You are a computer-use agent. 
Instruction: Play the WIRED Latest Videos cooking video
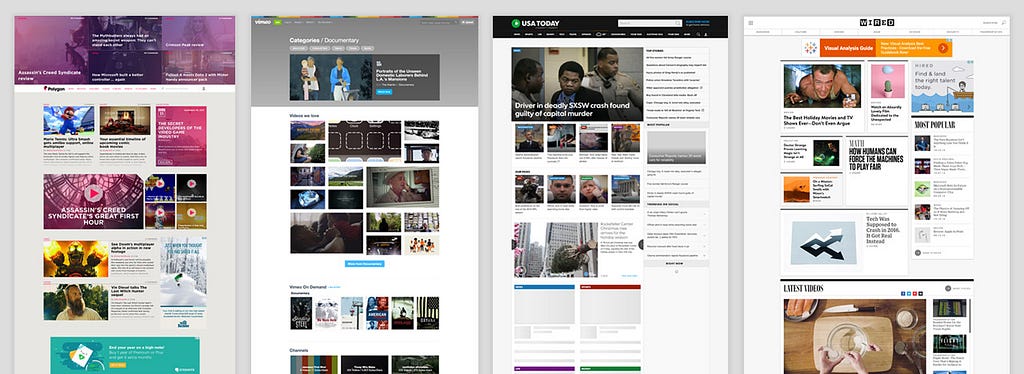point(854,336)
